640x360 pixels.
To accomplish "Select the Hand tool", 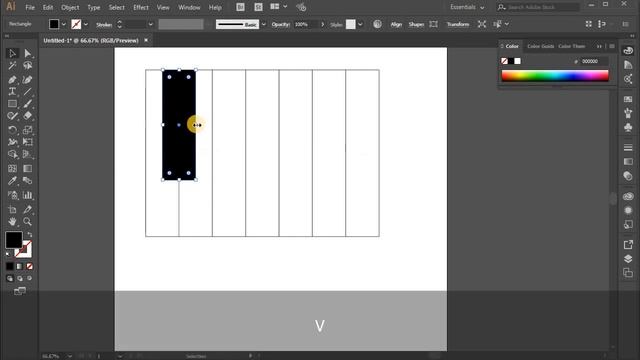I will coord(12,222).
